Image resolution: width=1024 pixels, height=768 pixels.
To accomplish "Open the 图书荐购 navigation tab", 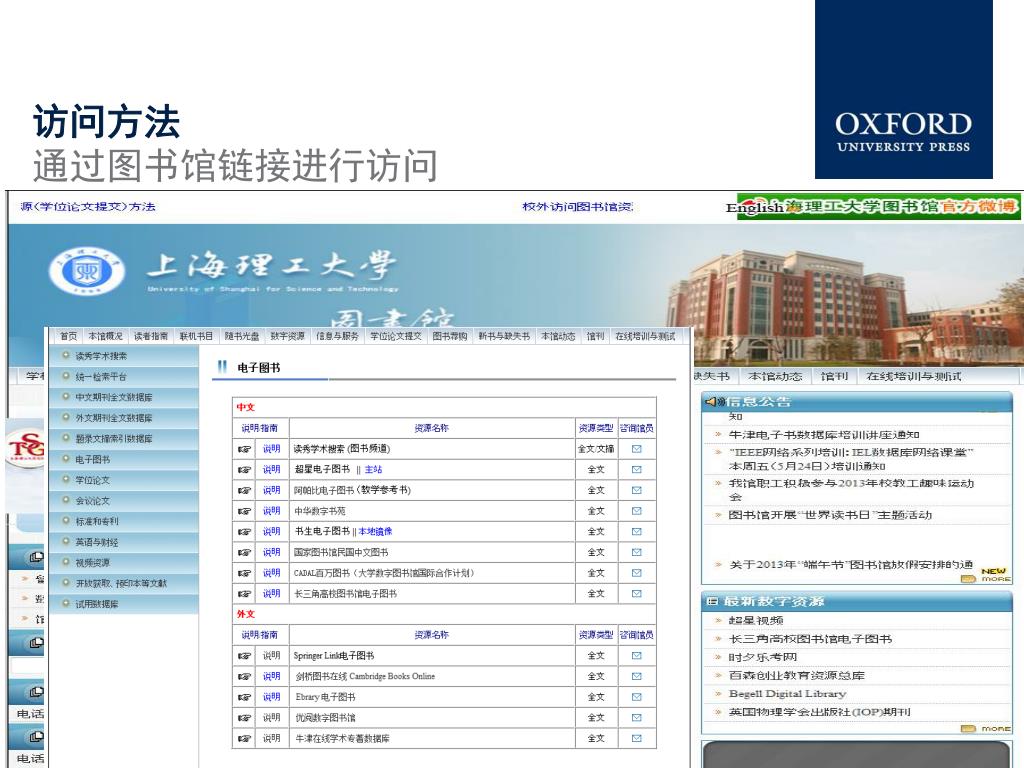I will [x=450, y=336].
